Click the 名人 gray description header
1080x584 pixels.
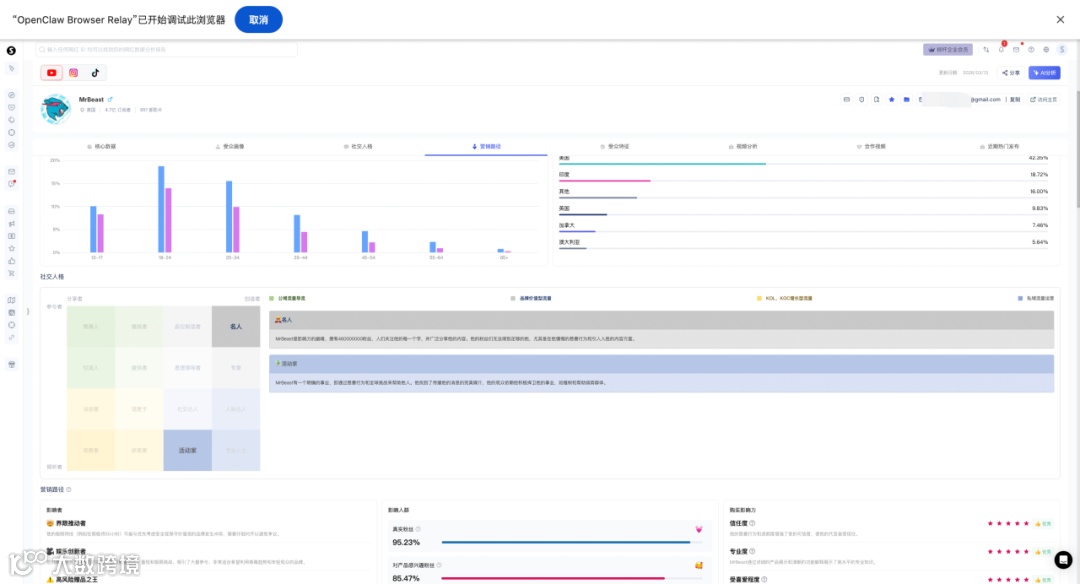click(x=661, y=320)
